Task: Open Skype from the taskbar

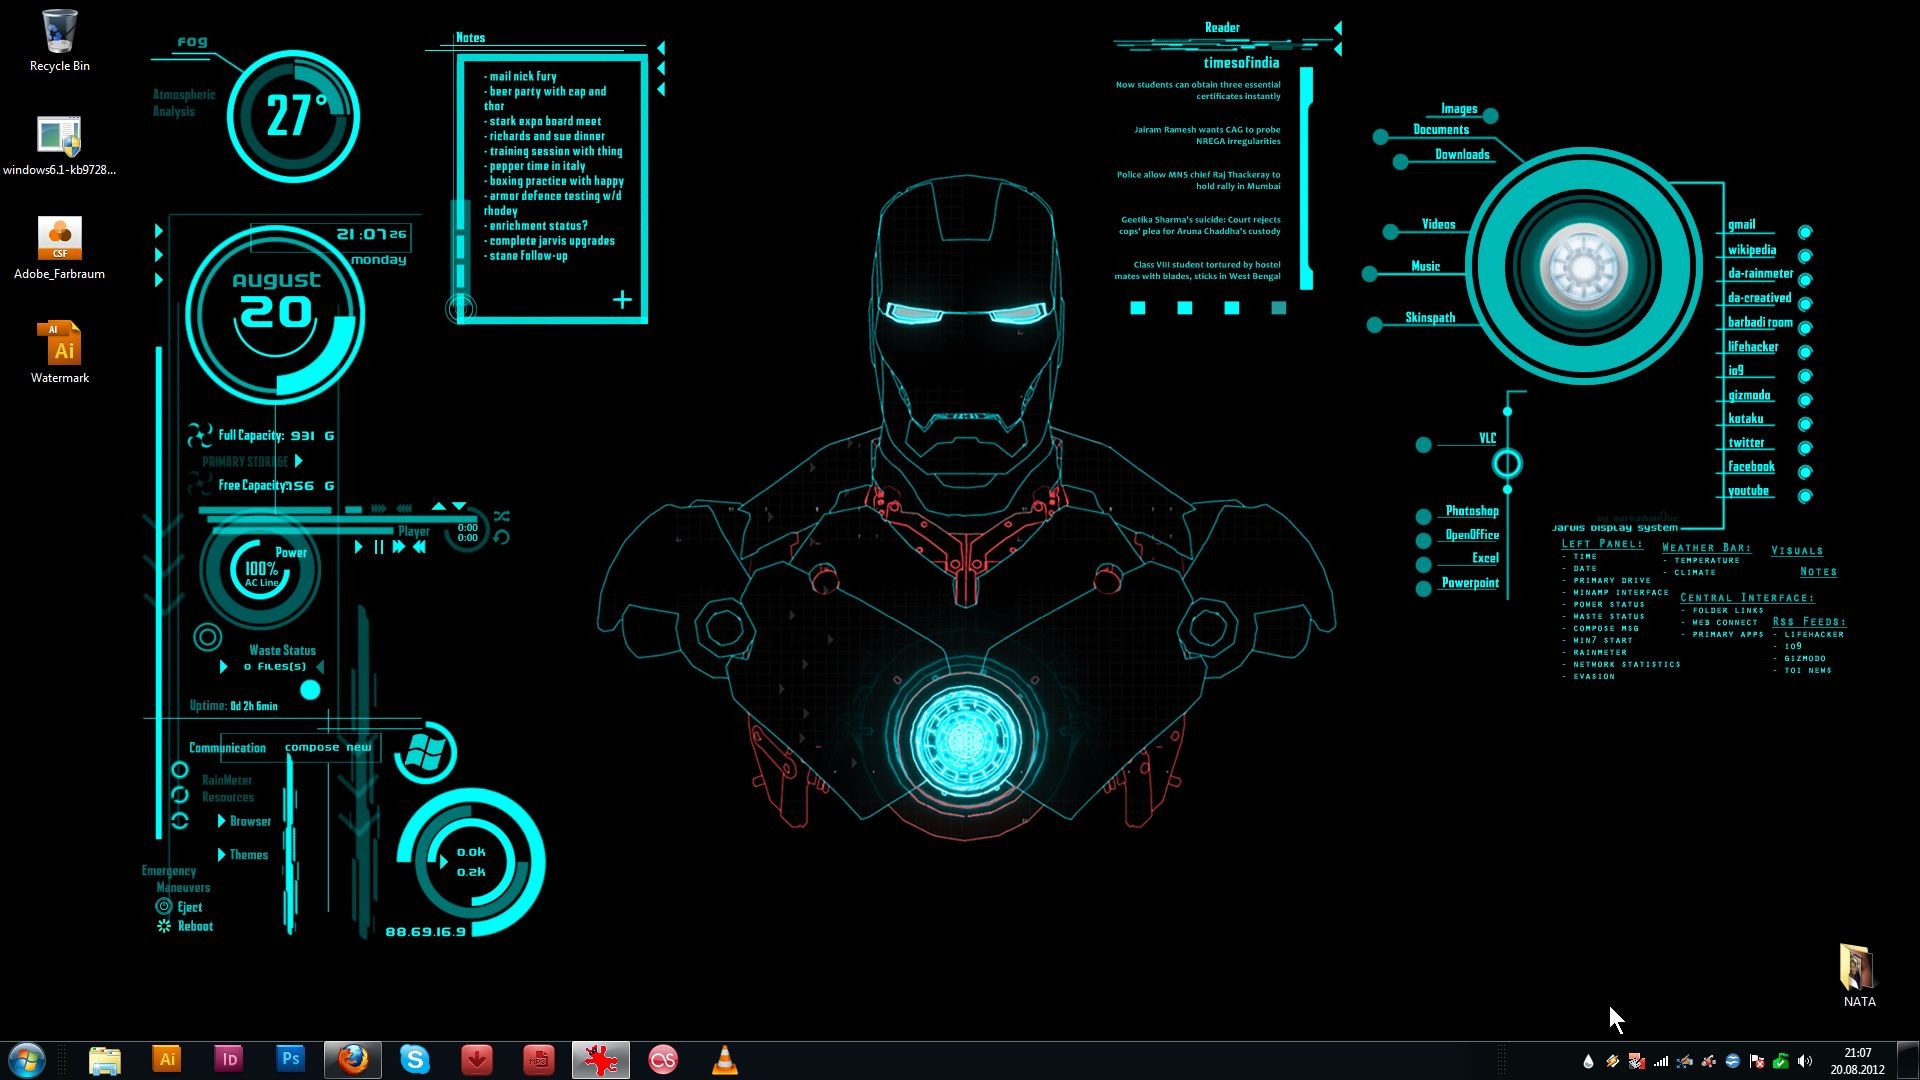Action: click(415, 1059)
